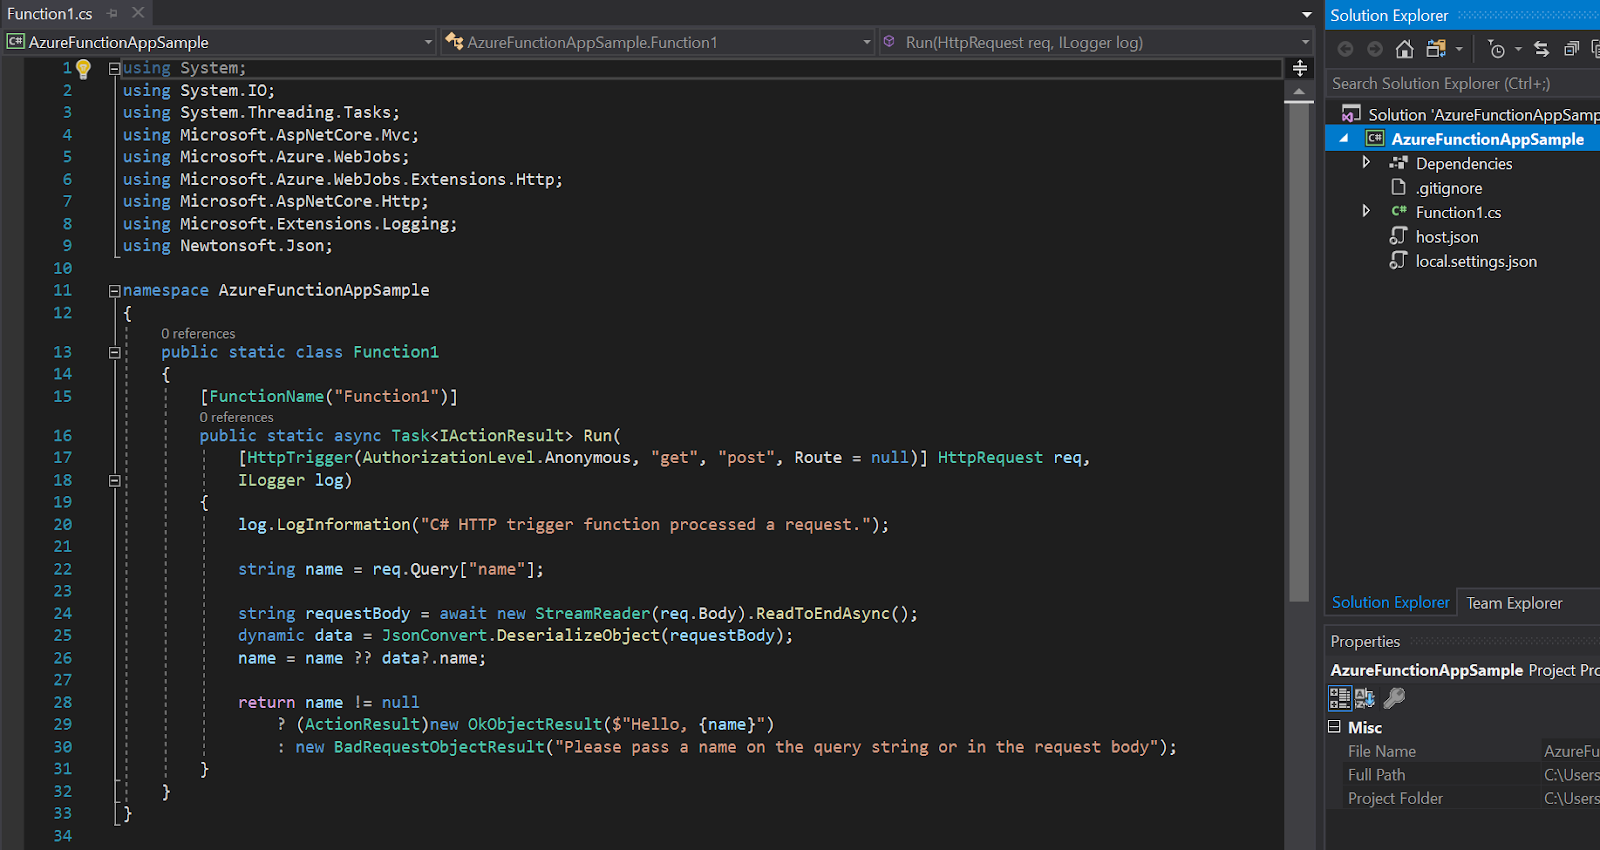
Task: Click the Pending Changes Filter clock icon
Action: coord(1496,49)
